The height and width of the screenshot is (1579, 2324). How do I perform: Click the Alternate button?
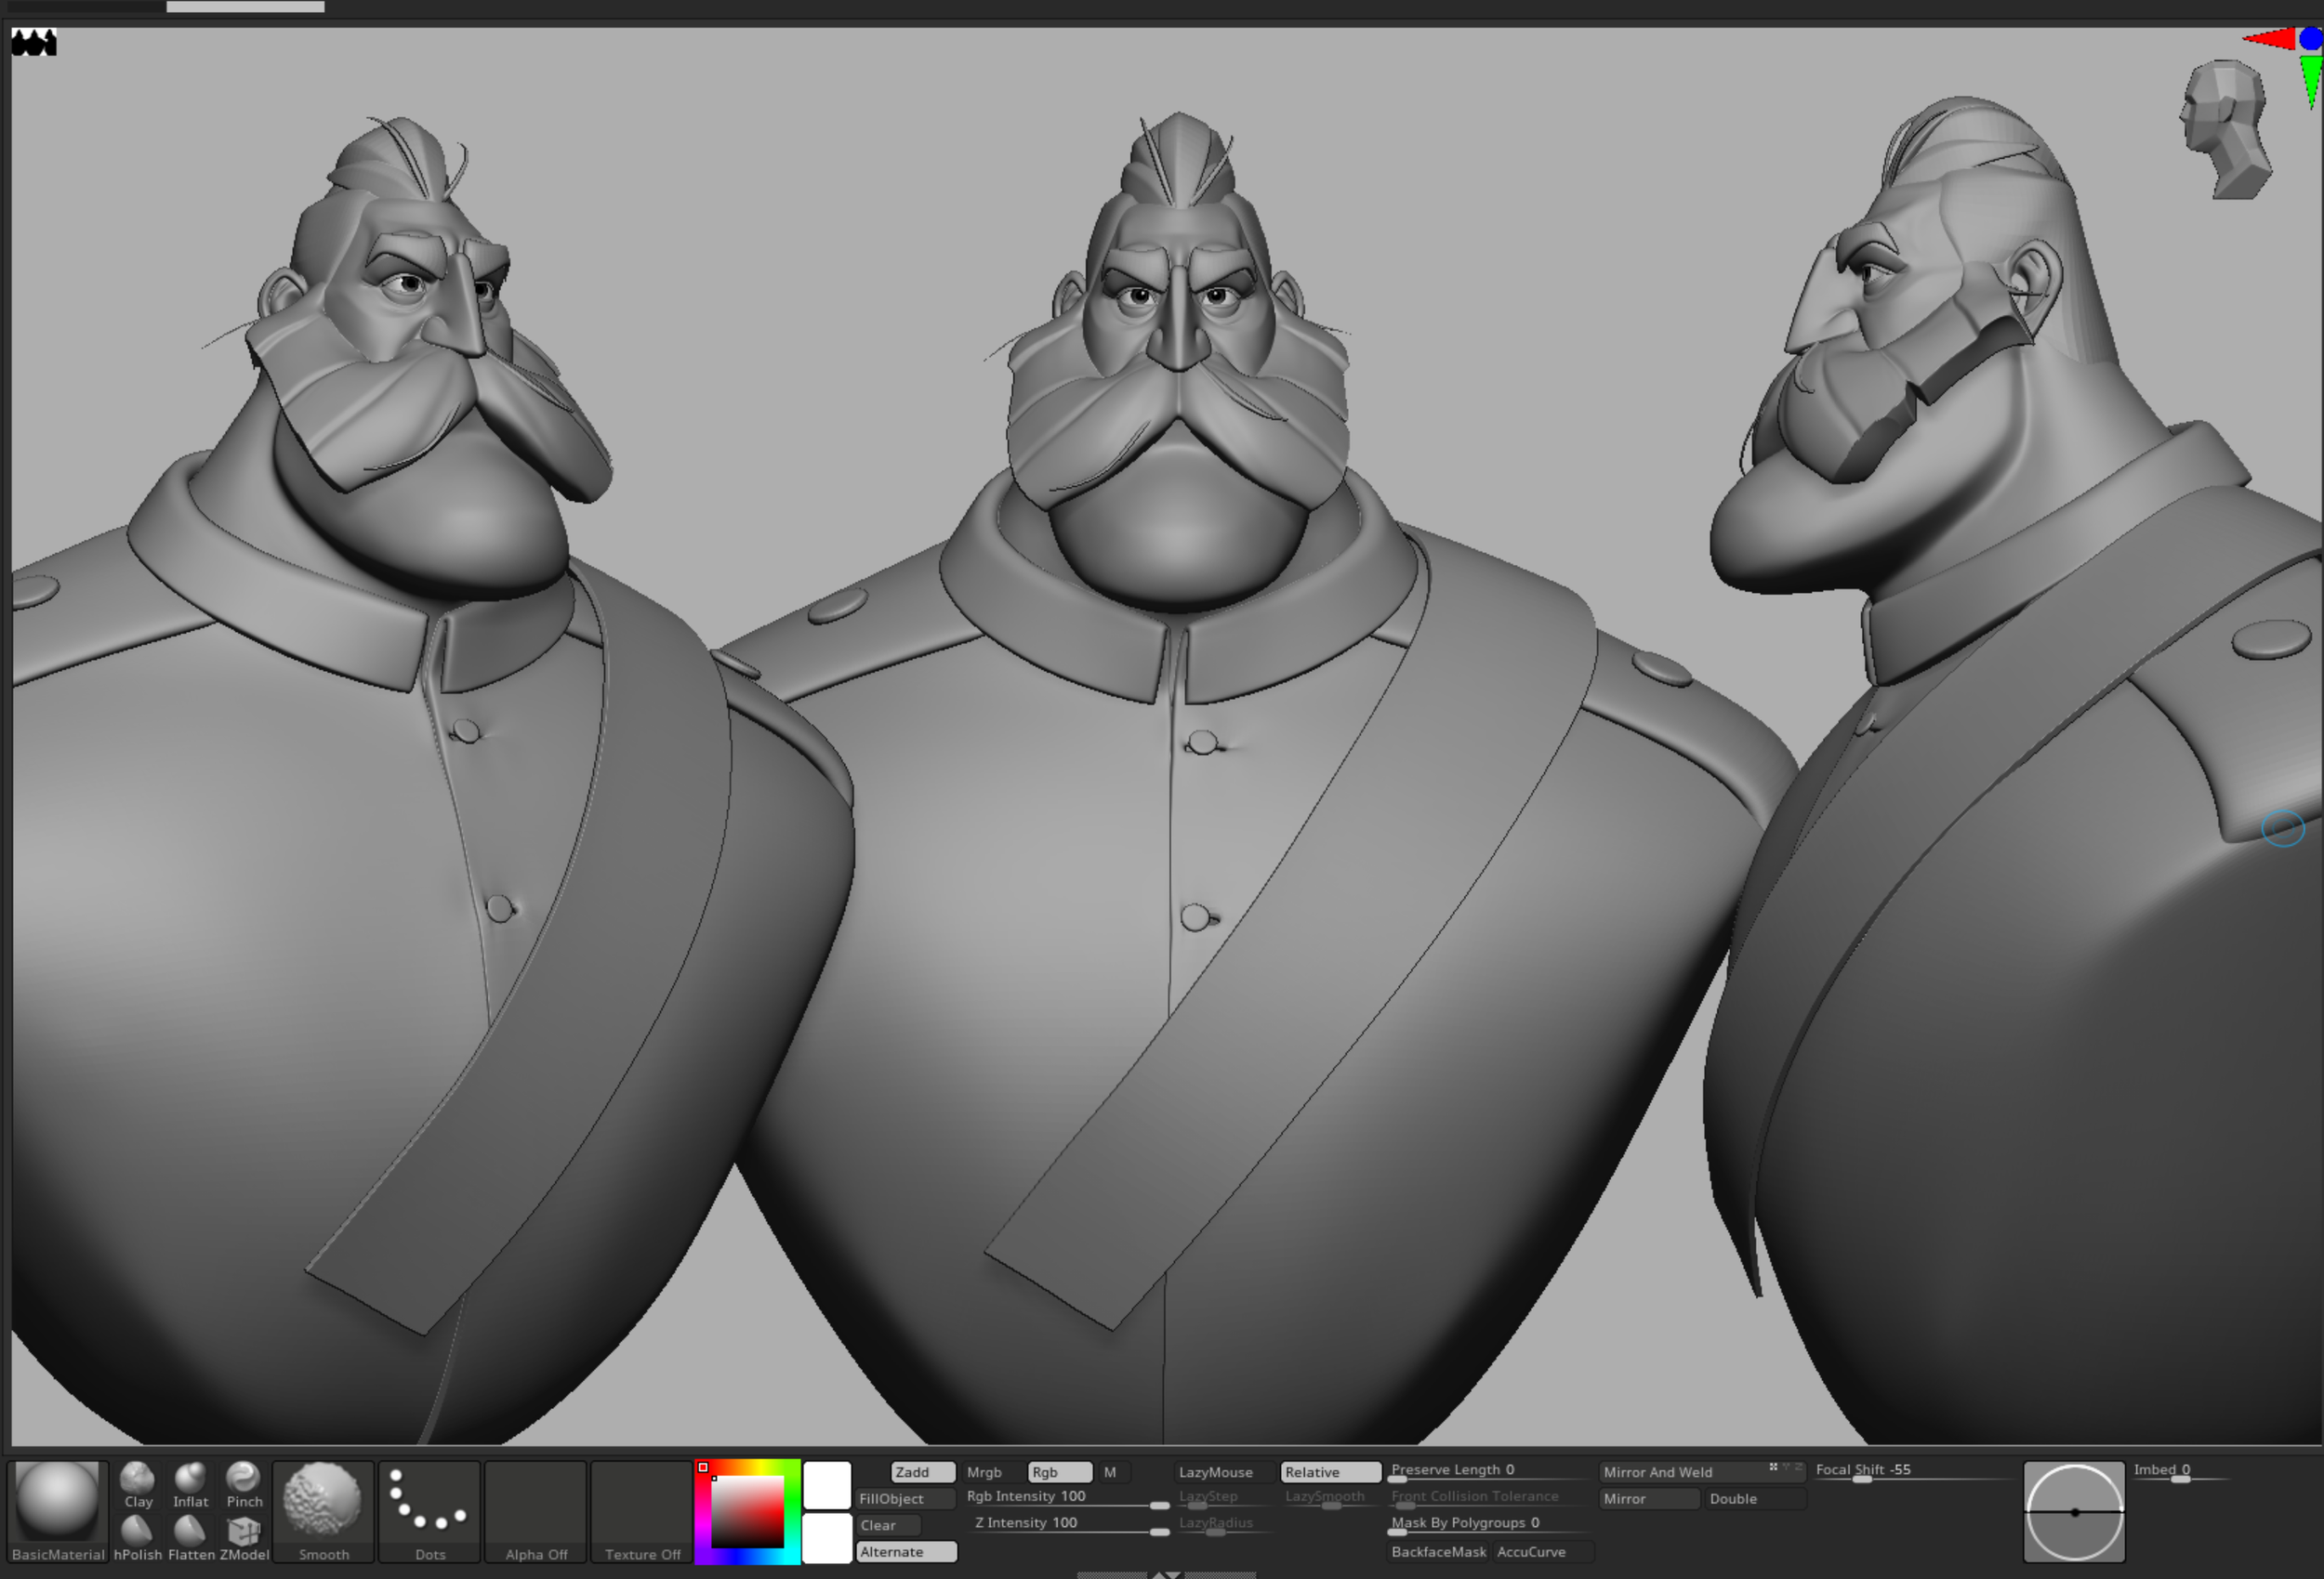click(906, 1552)
